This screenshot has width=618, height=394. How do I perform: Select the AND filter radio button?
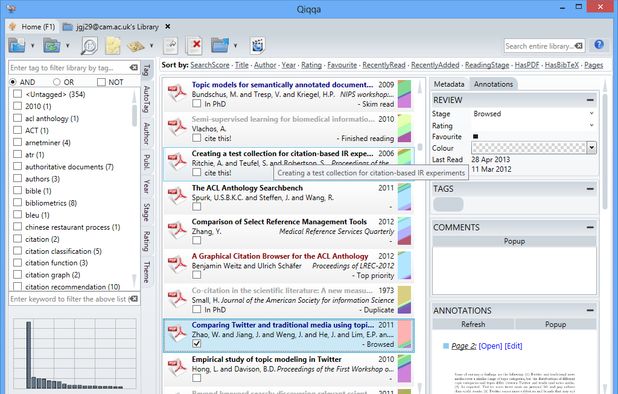coord(13,82)
